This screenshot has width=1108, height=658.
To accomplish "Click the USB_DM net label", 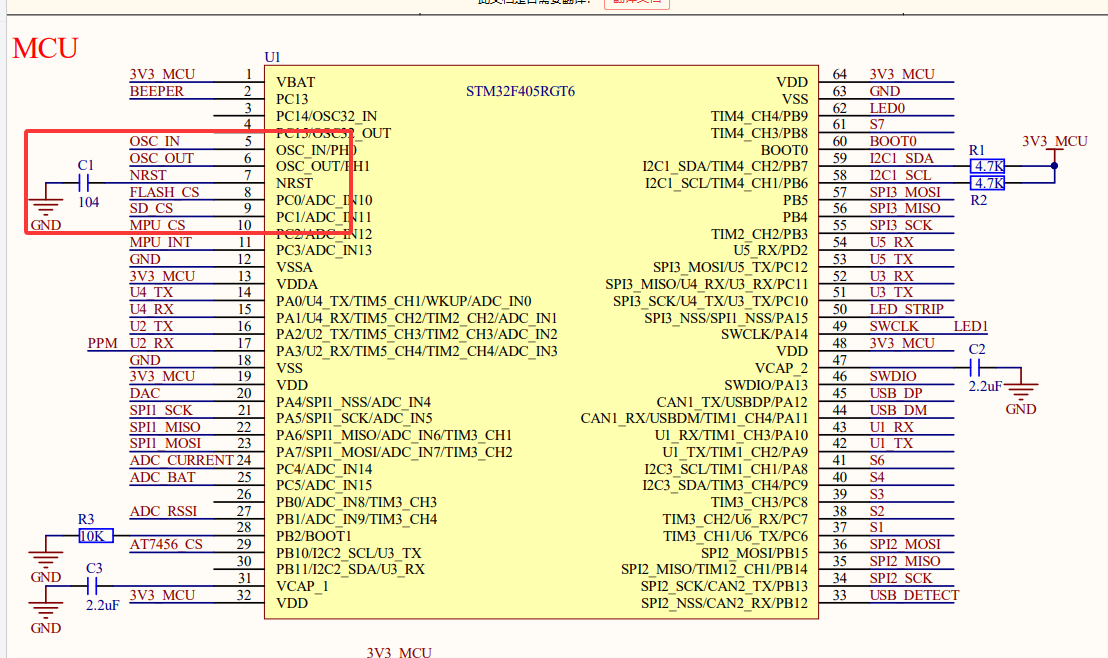I will [897, 411].
